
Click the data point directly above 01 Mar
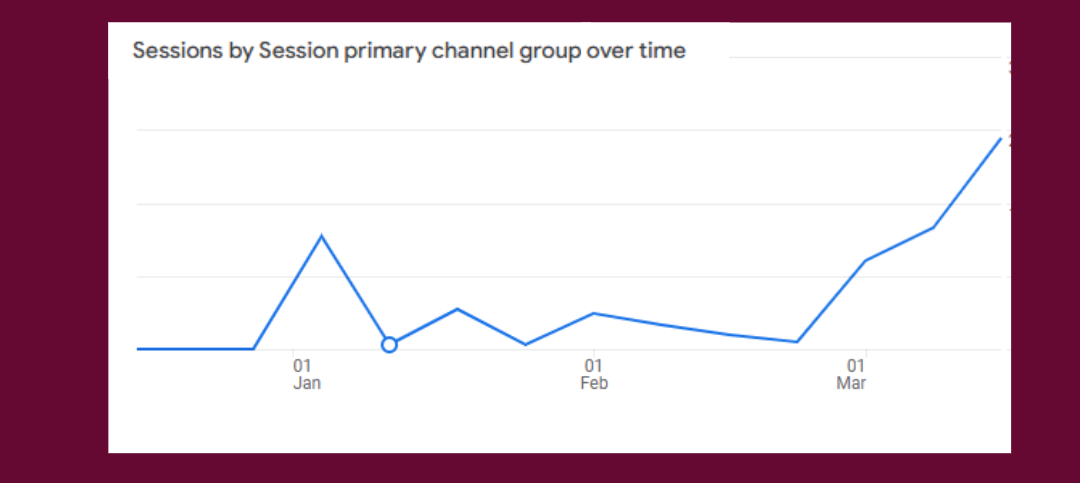pos(864,261)
